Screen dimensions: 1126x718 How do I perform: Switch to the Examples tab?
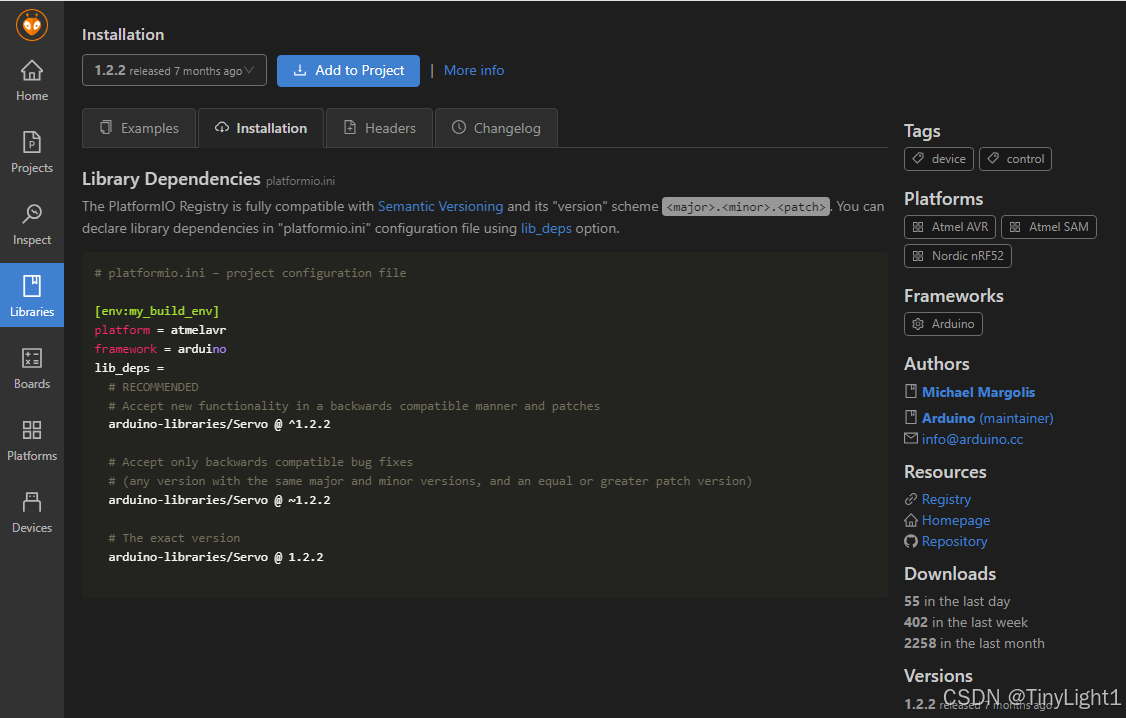[139, 128]
